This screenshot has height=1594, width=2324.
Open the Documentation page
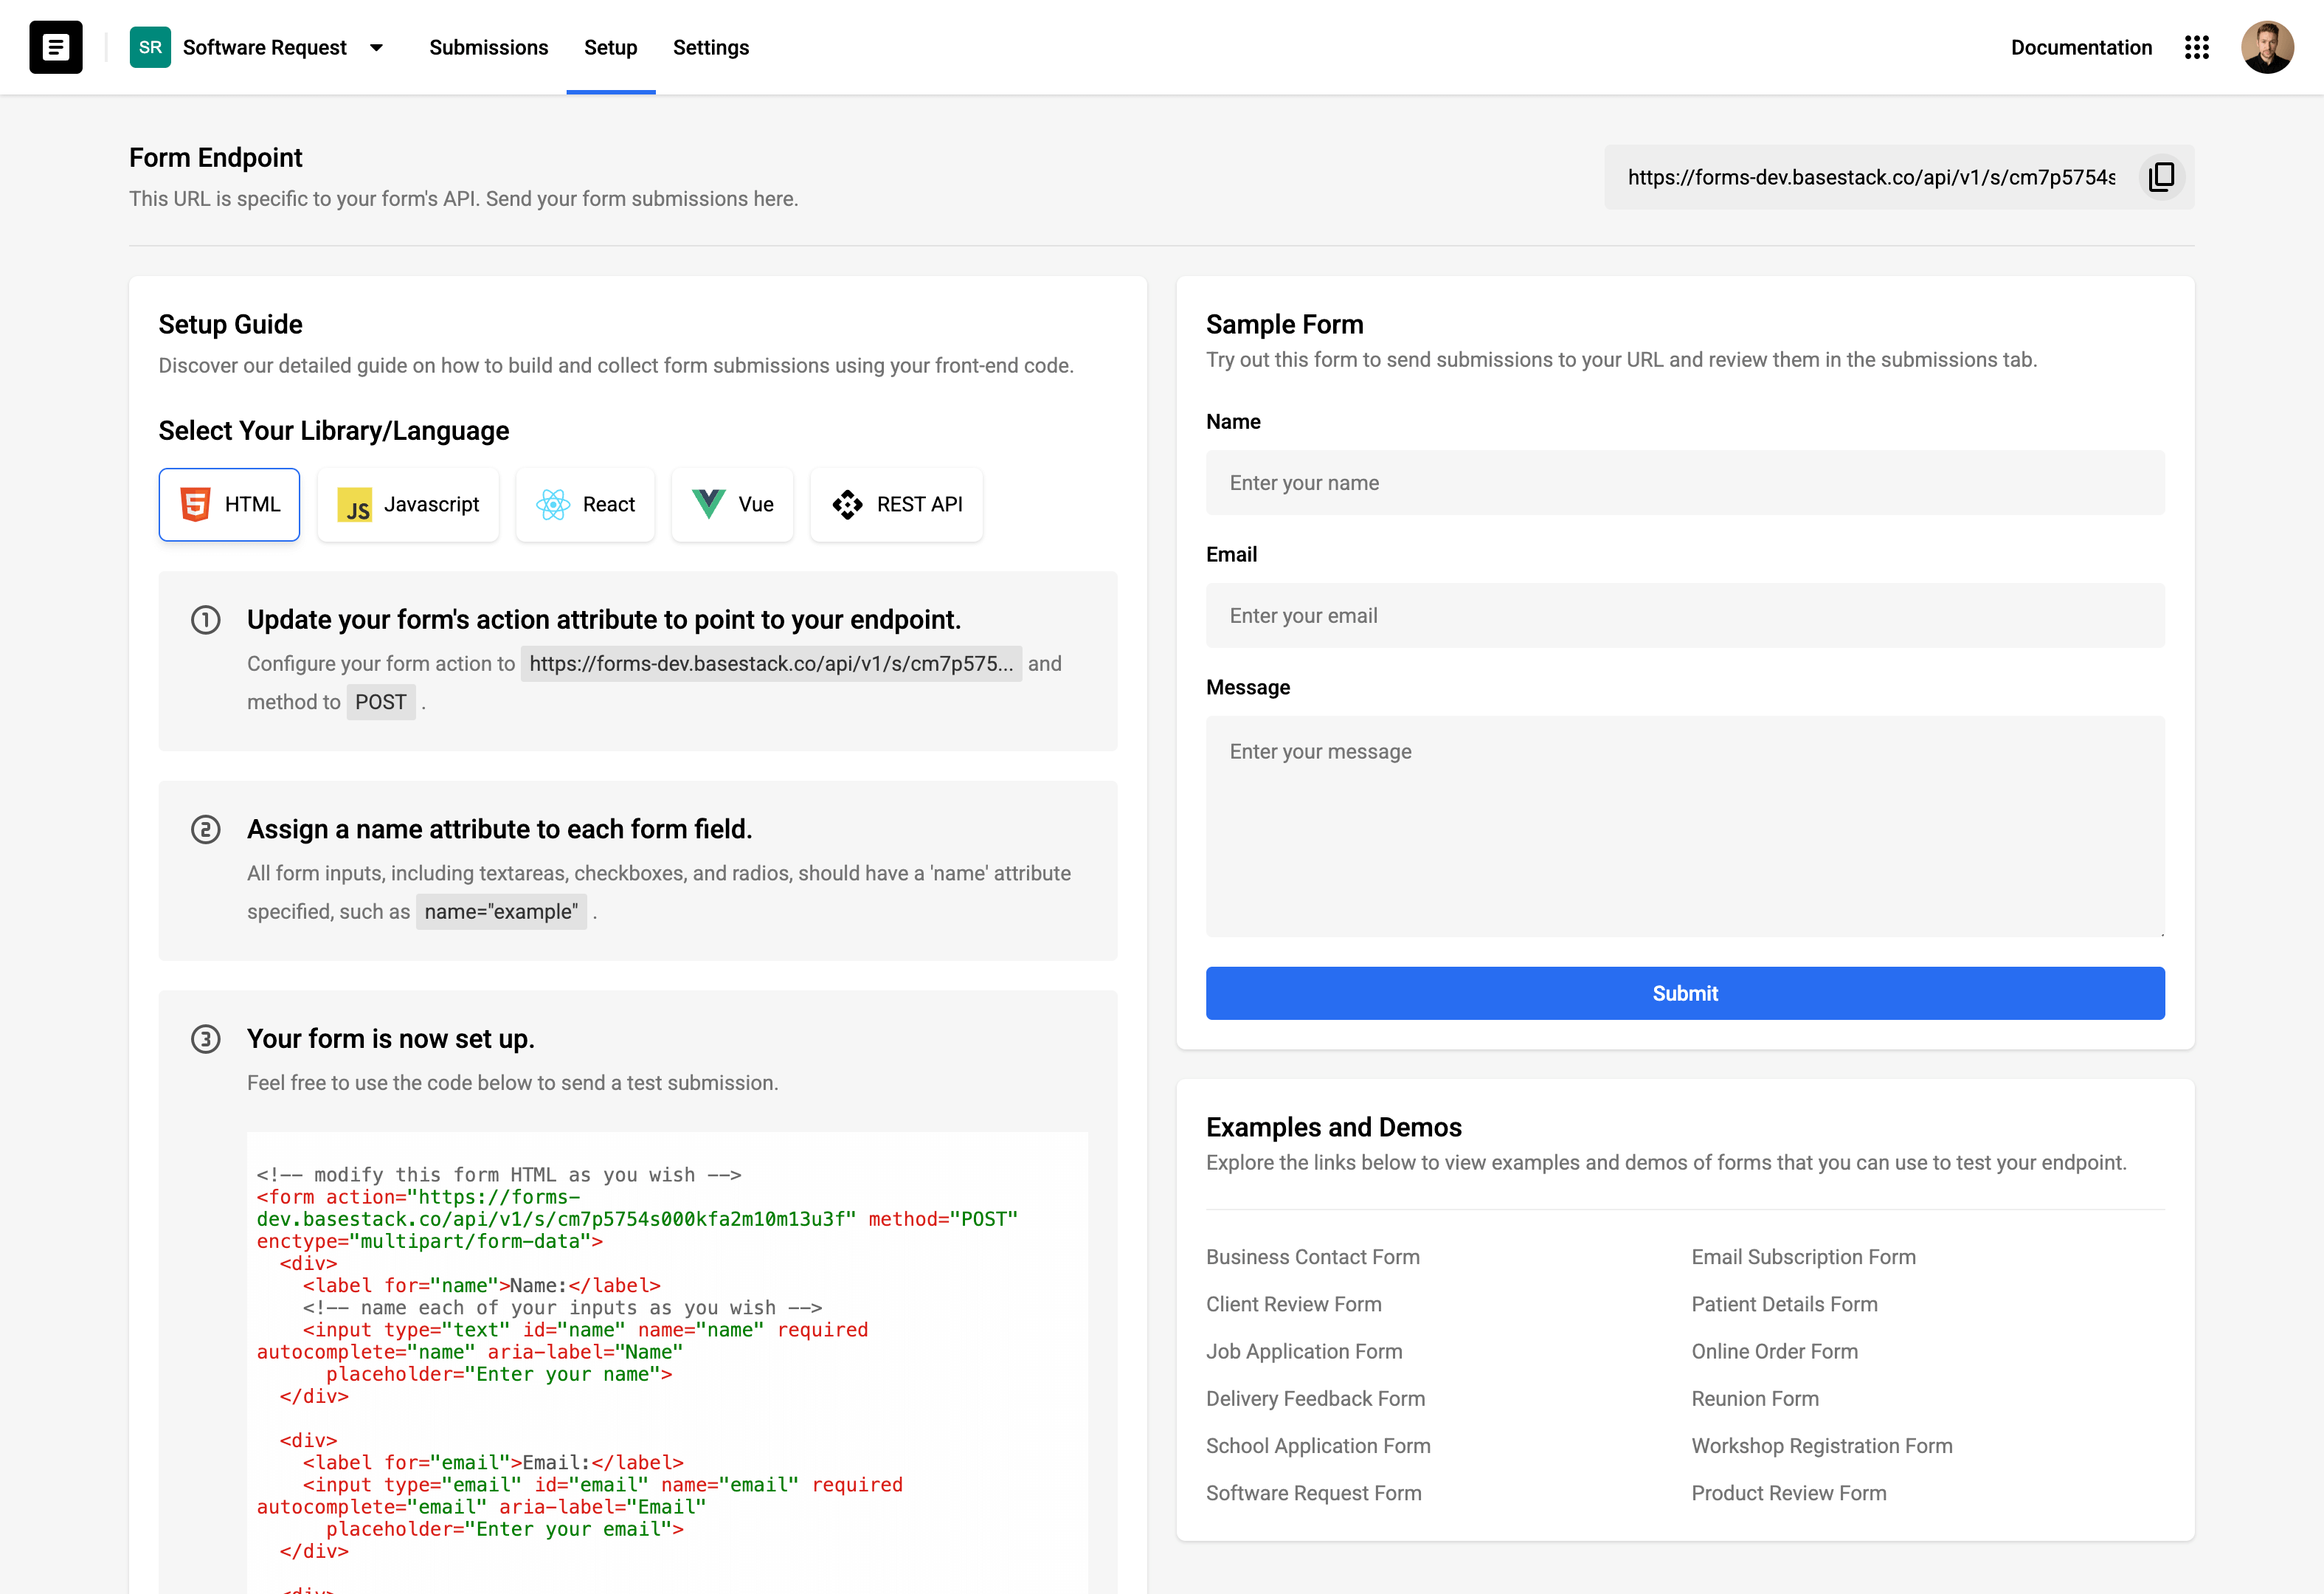click(2081, 47)
